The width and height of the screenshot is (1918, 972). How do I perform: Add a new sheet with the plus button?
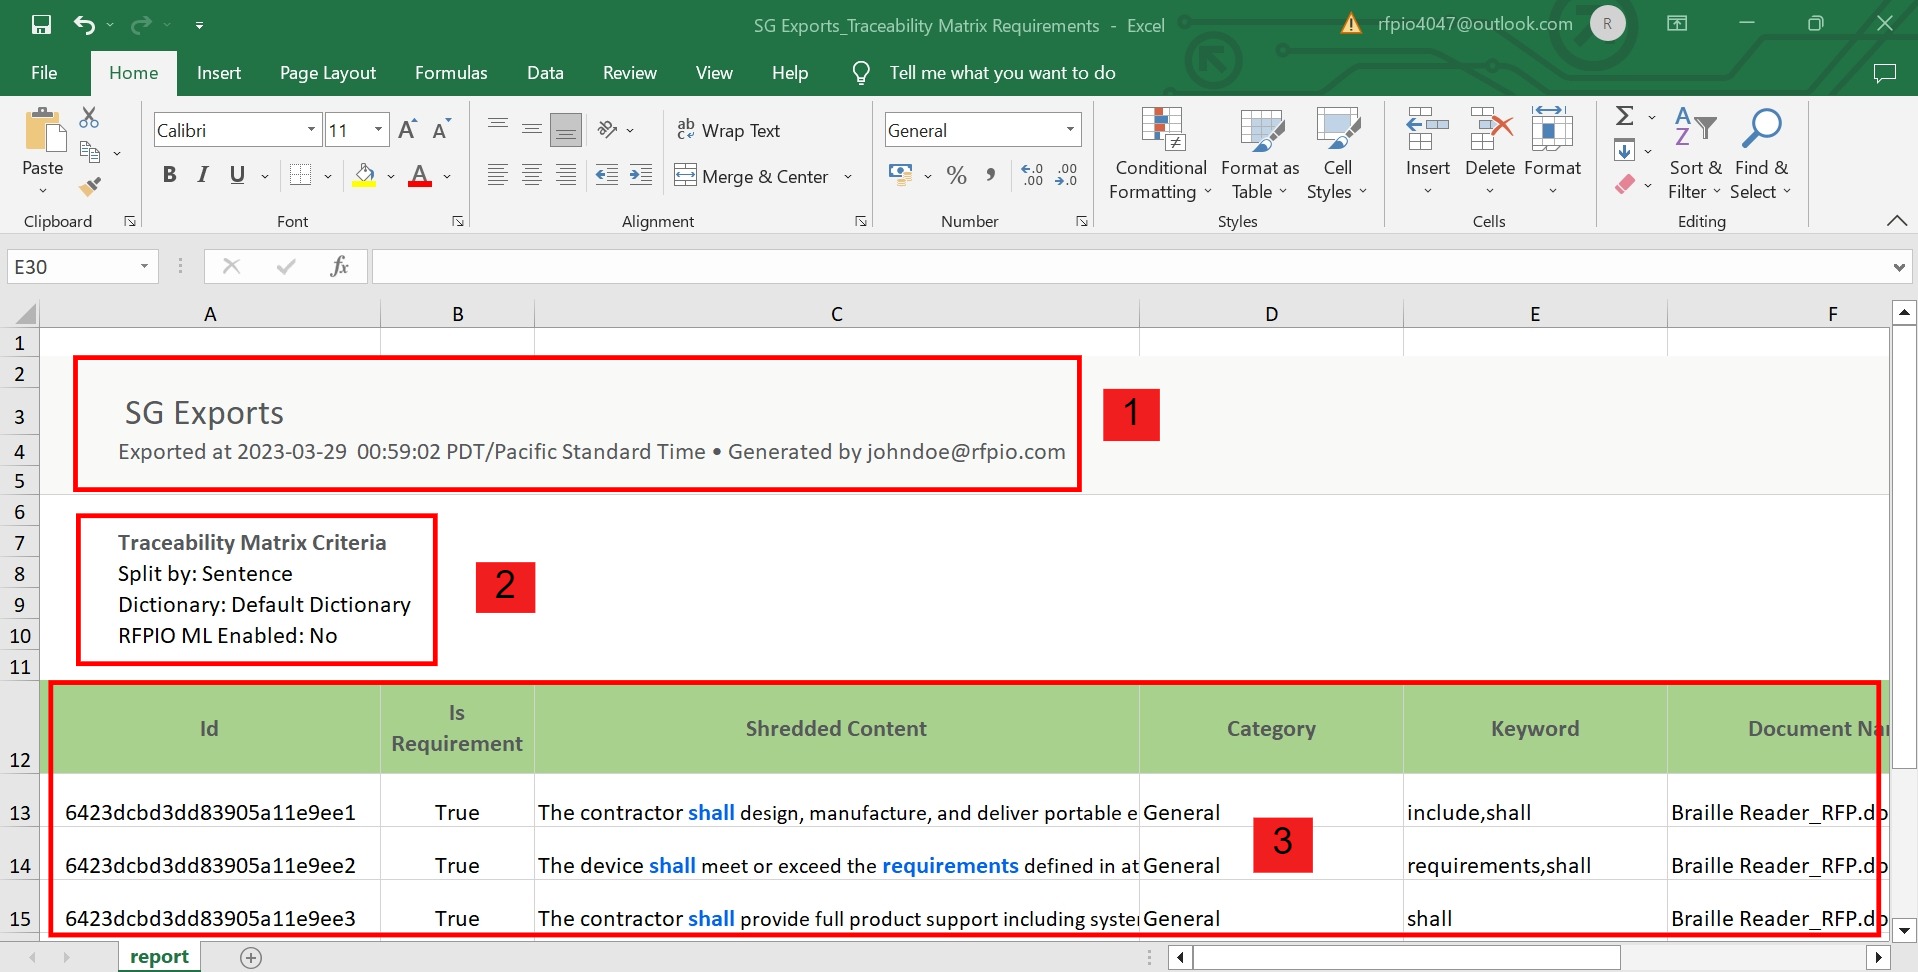[251, 958]
